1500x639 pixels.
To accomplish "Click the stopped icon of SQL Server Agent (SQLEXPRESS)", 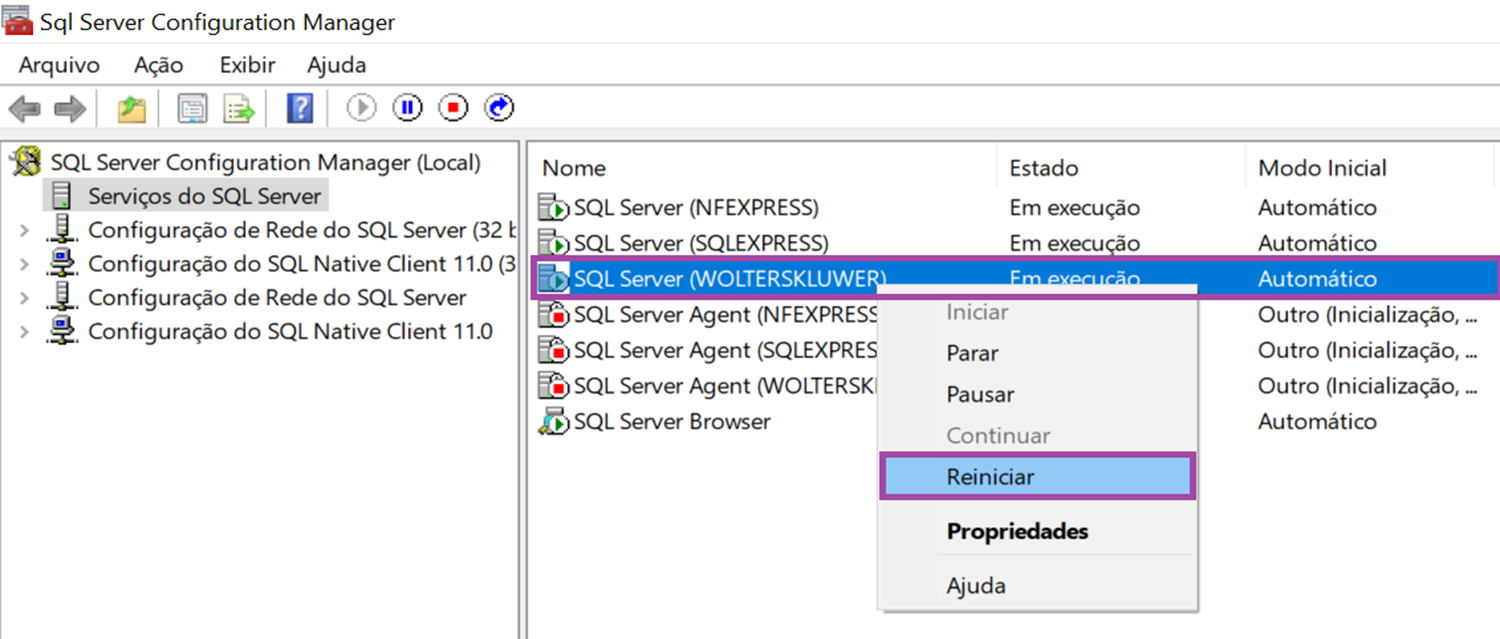I will click(x=553, y=351).
